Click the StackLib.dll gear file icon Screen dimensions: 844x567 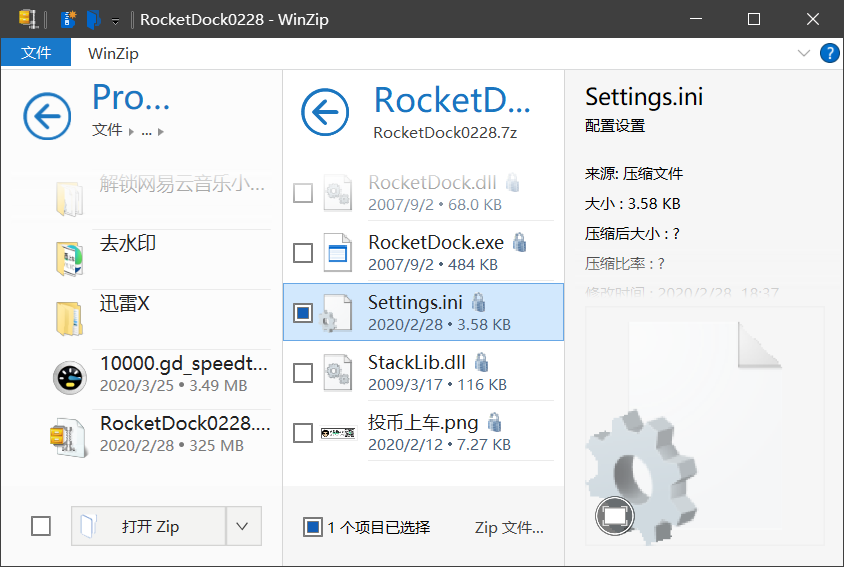coord(337,373)
